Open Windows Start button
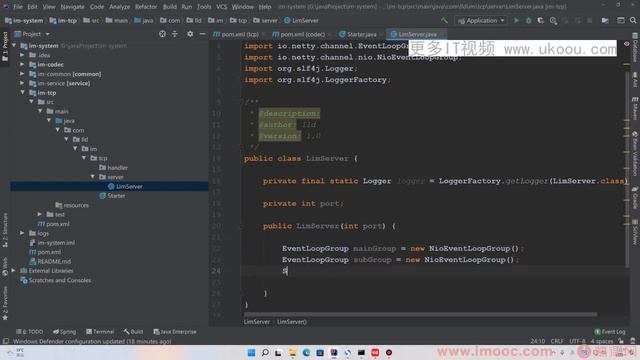This screenshot has height=360, width=640. [251, 353]
